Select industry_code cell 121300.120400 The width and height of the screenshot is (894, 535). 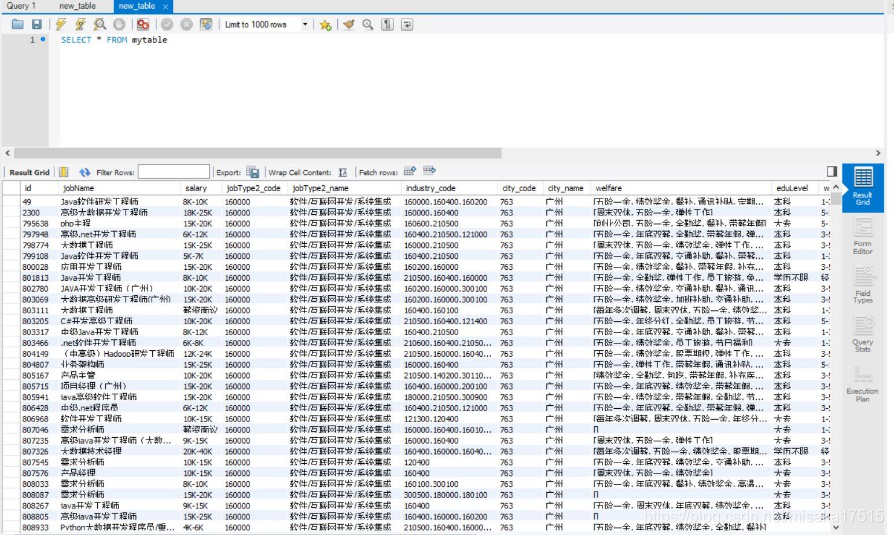coord(449,419)
